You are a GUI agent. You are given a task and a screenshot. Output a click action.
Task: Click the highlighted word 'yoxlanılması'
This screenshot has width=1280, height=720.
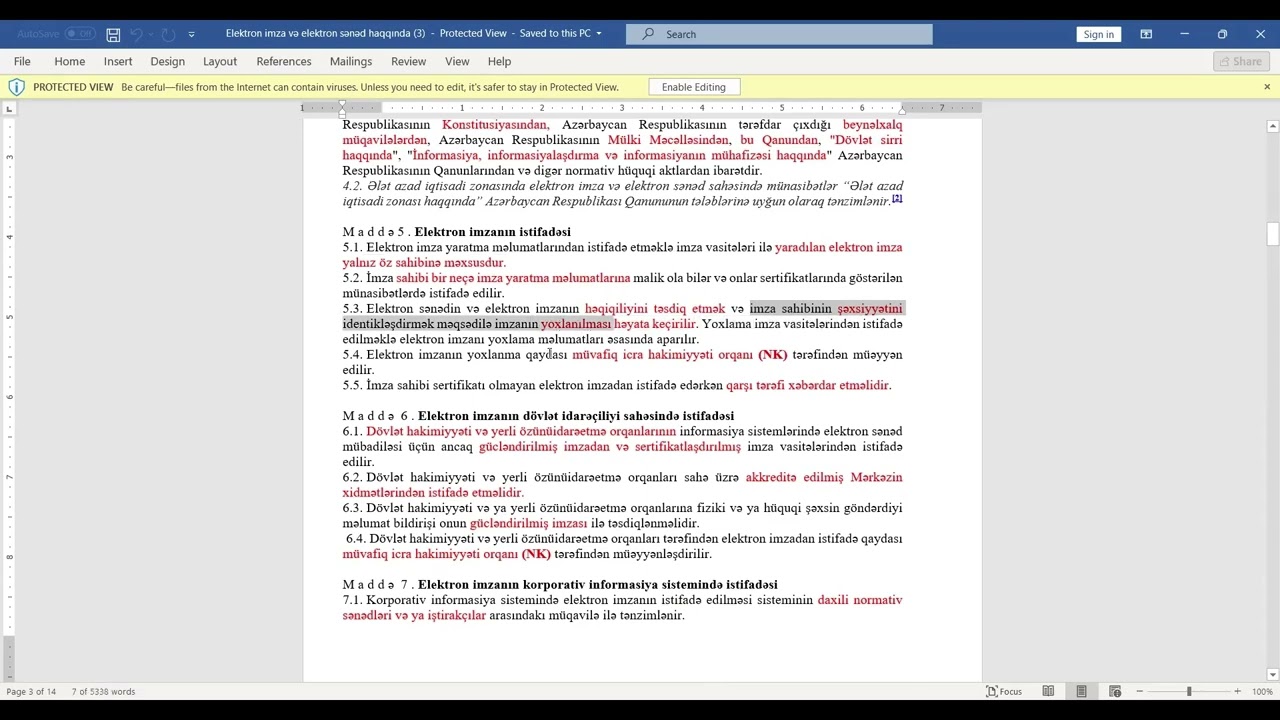point(576,324)
